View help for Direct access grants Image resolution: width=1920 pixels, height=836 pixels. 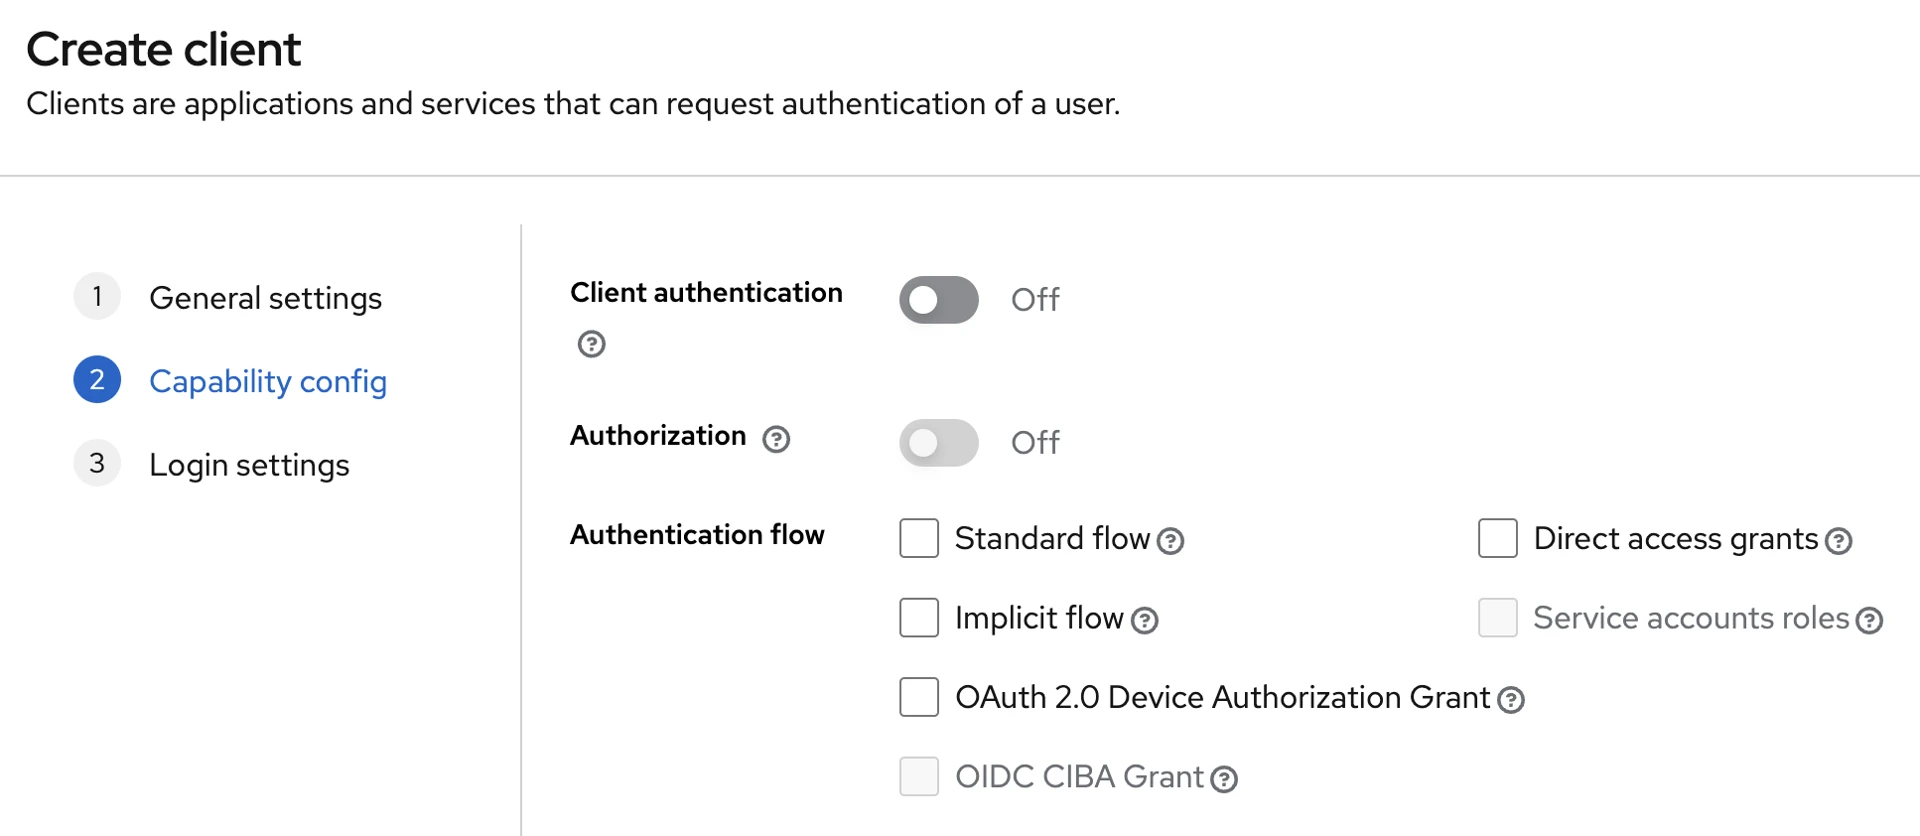click(1838, 541)
